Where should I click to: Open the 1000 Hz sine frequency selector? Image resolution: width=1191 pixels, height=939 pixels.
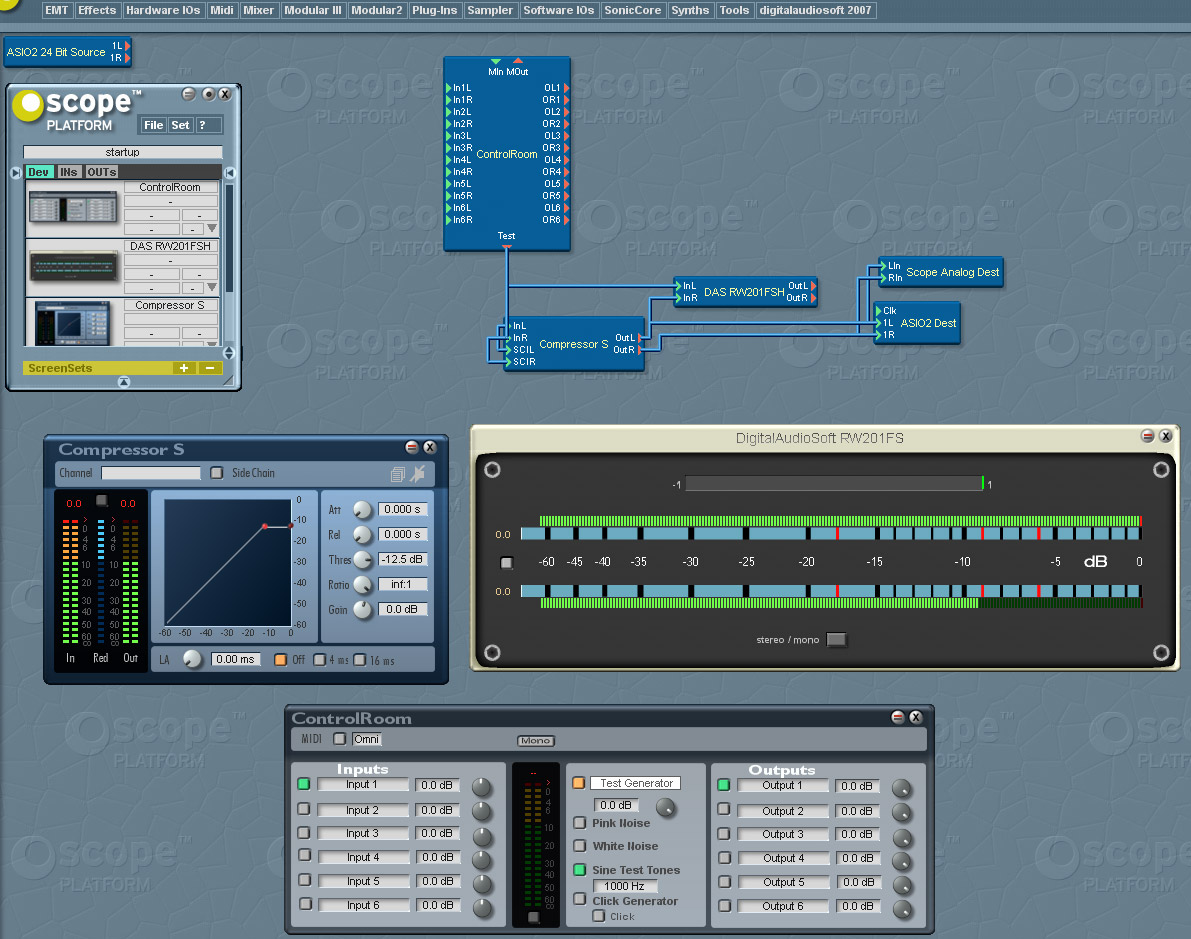pos(624,886)
